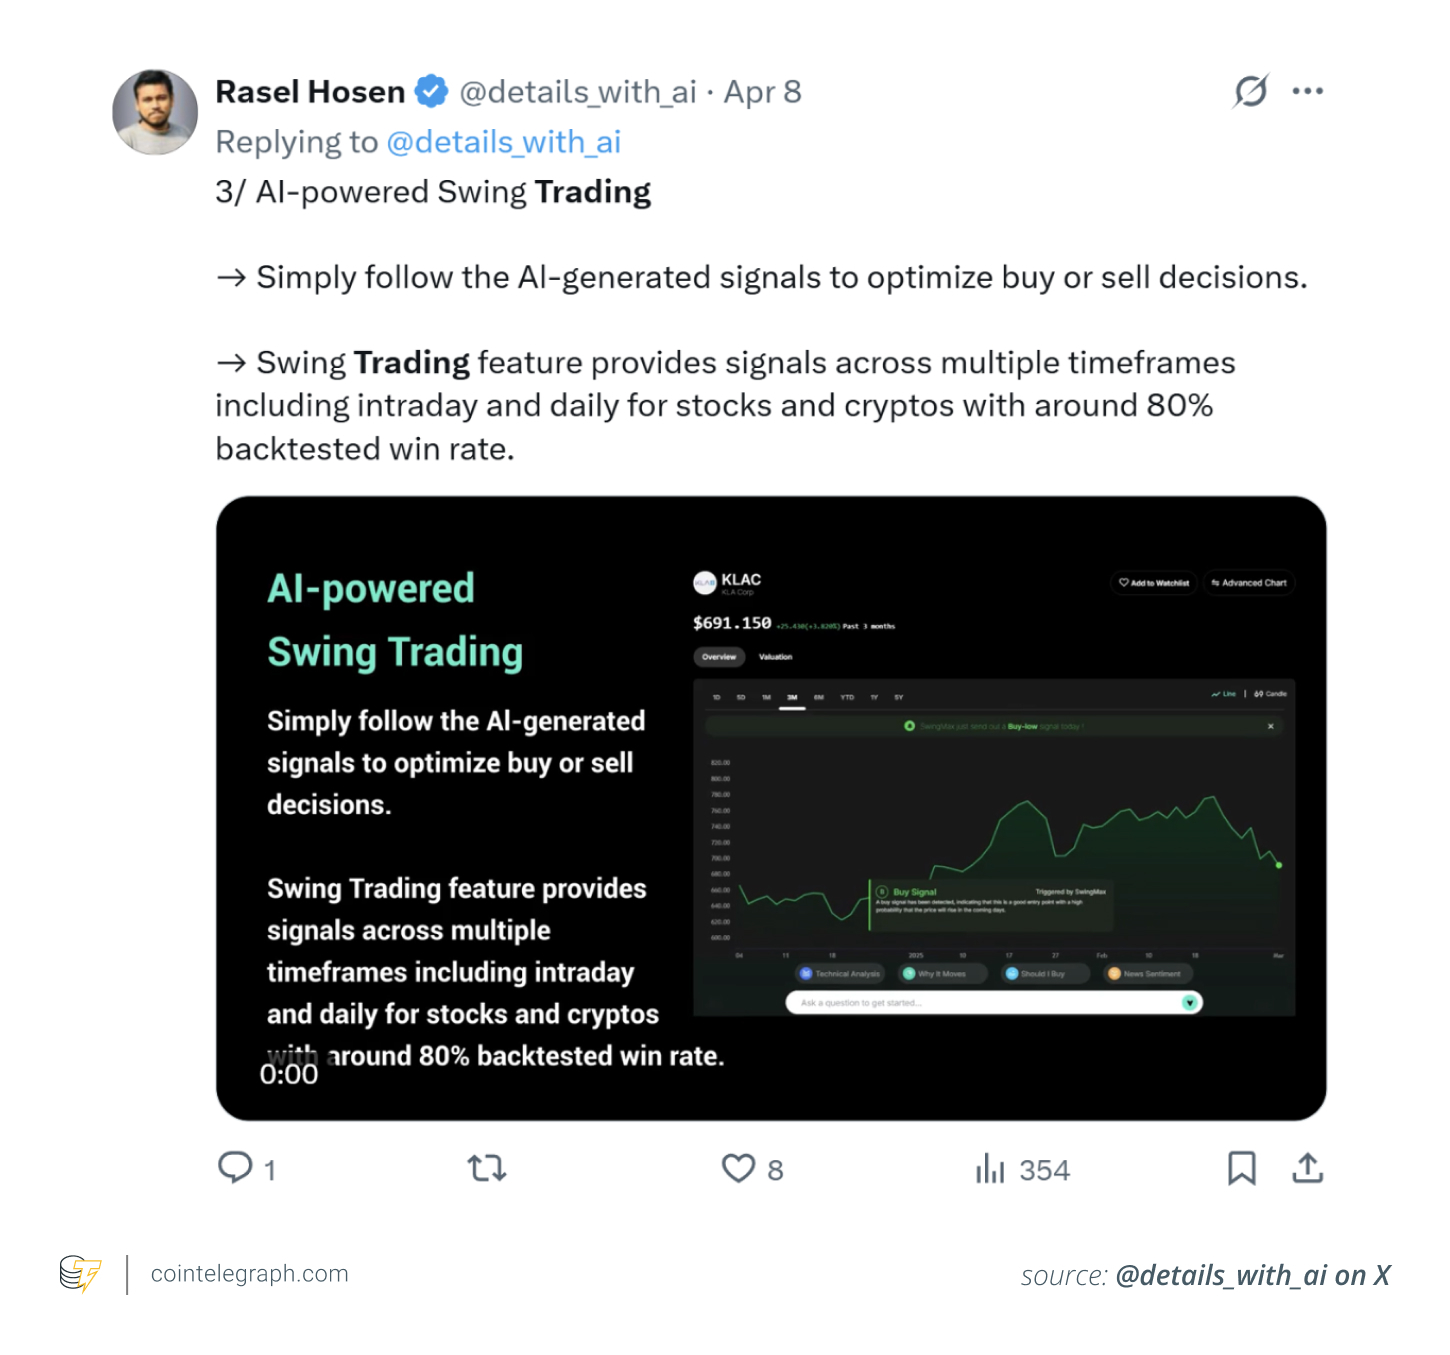The image size is (1450, 1355).
Task: Select the Should I Buy chip
Action: (x=1043, y=973)
